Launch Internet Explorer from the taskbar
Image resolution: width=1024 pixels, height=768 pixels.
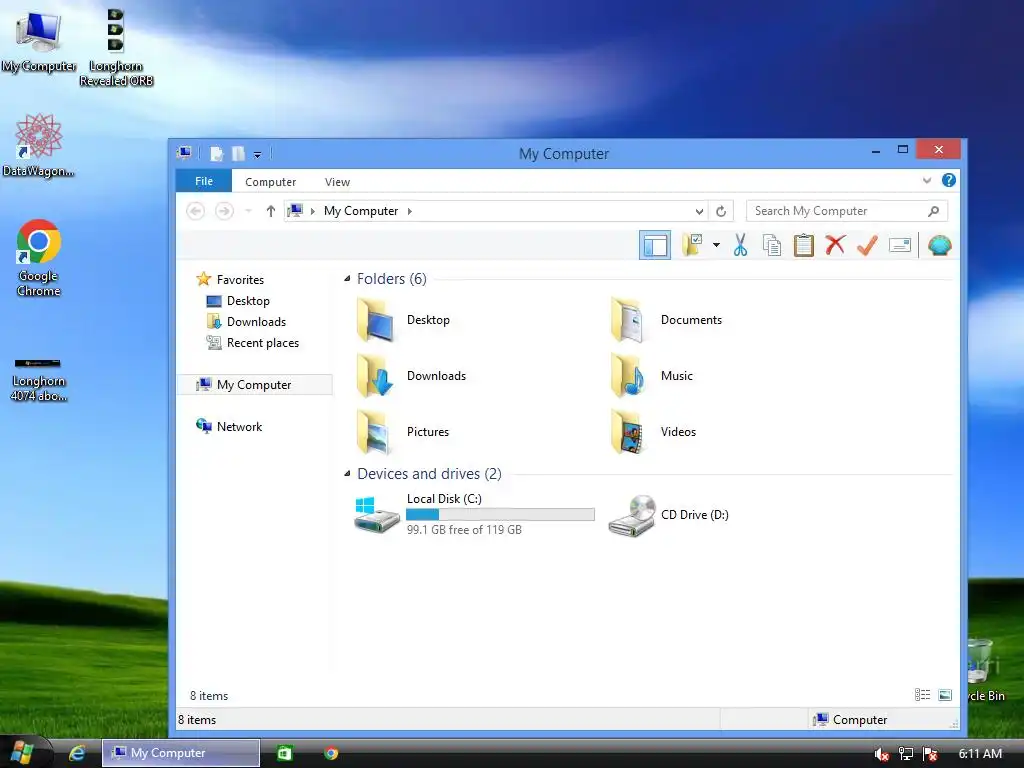tap(78, 754)
